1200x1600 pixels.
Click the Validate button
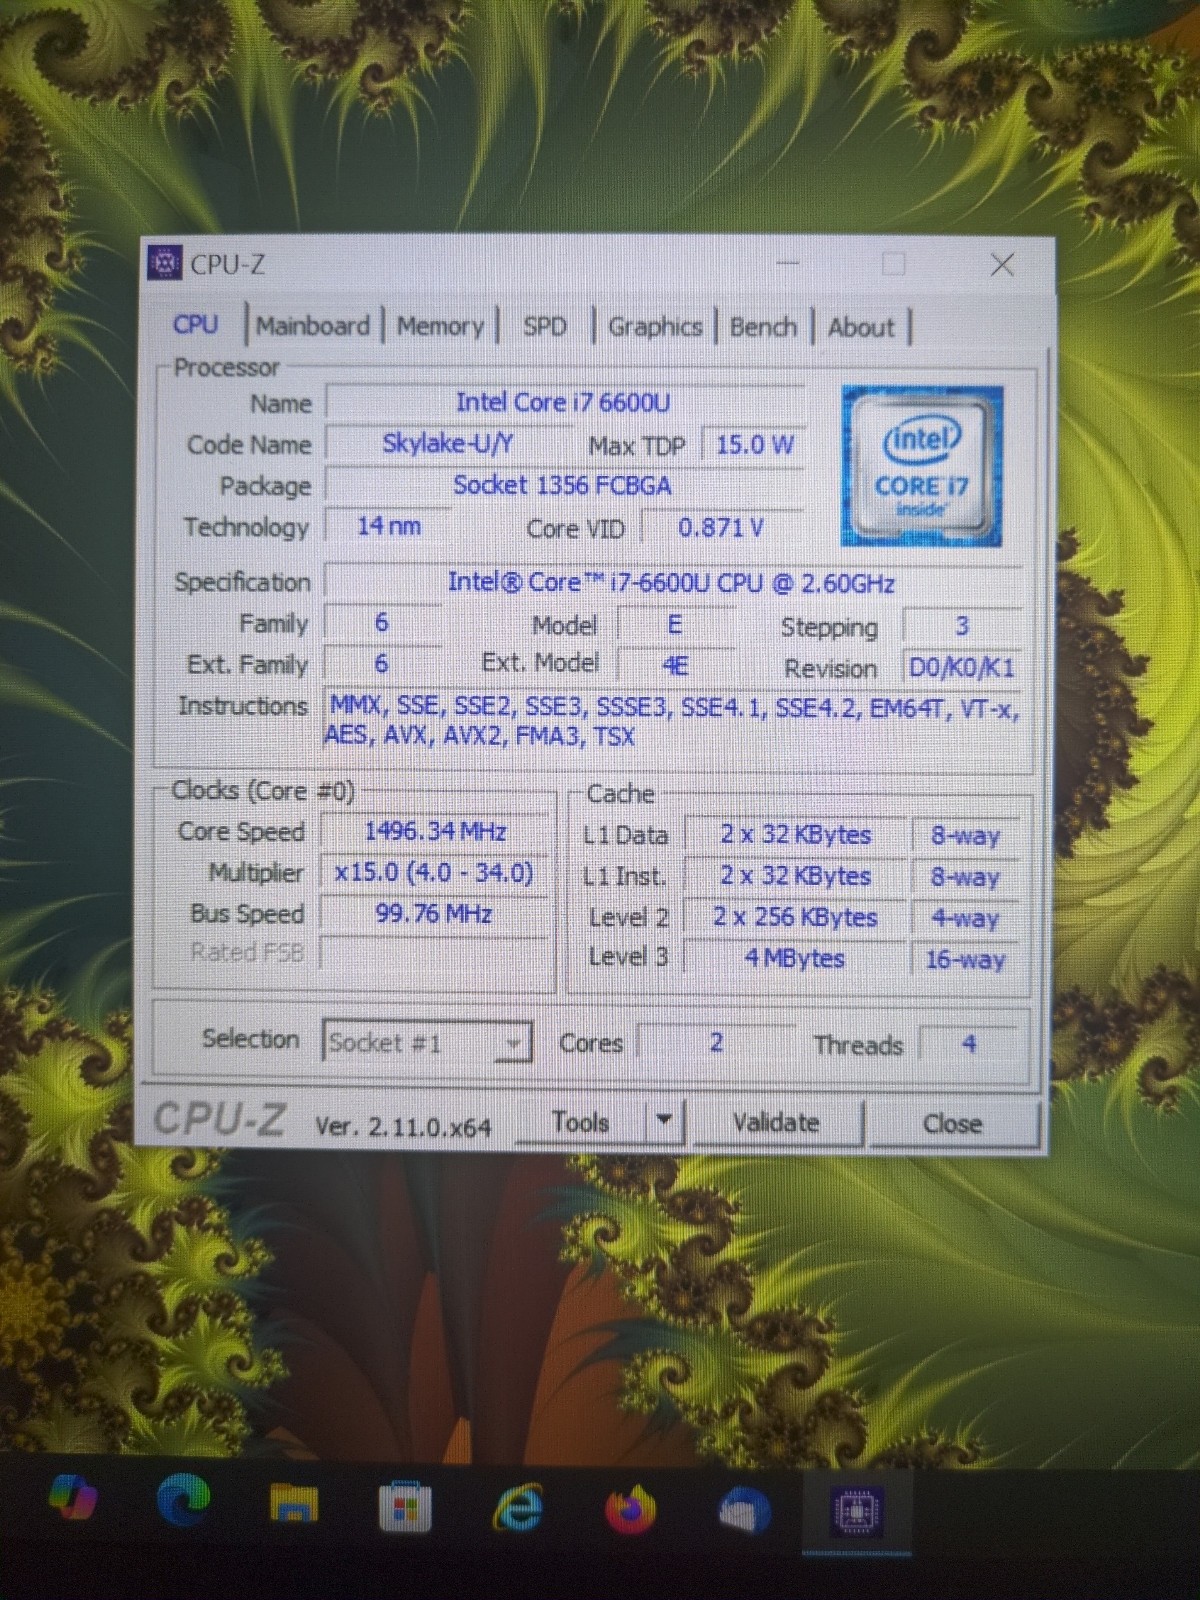(776, 1123)
